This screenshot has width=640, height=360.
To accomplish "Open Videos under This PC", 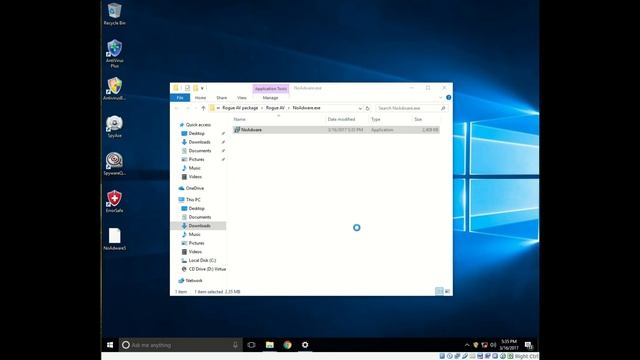I will pyautogui.click(x=195, y=252).
